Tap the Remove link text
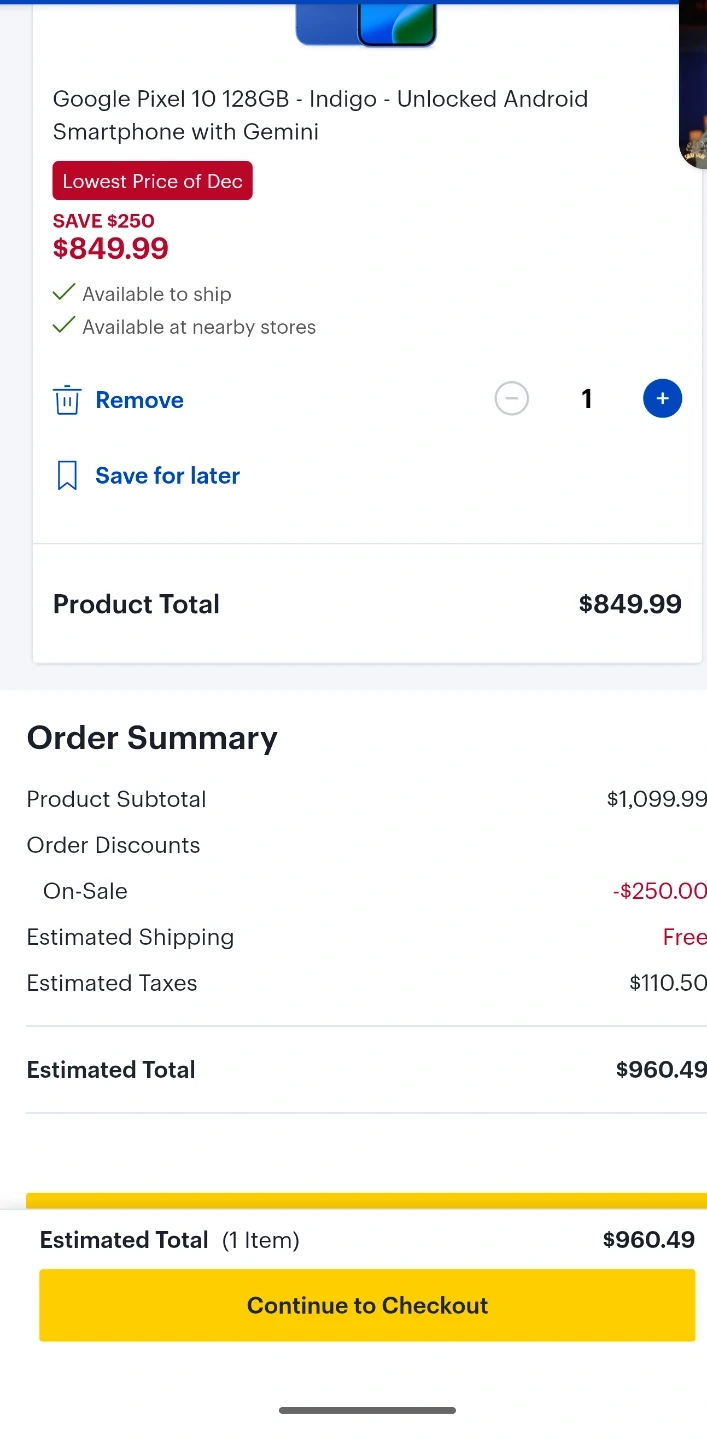The image size is (707, 1440). click(139, 400)
